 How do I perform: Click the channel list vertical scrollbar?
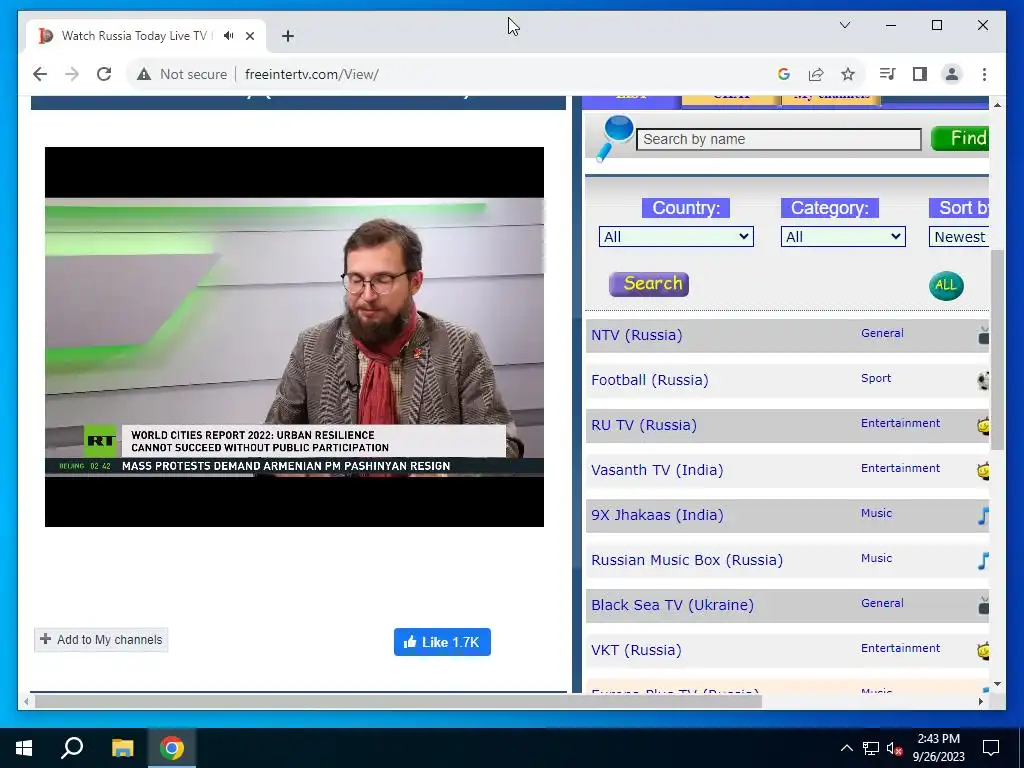(x=997, y=349)
